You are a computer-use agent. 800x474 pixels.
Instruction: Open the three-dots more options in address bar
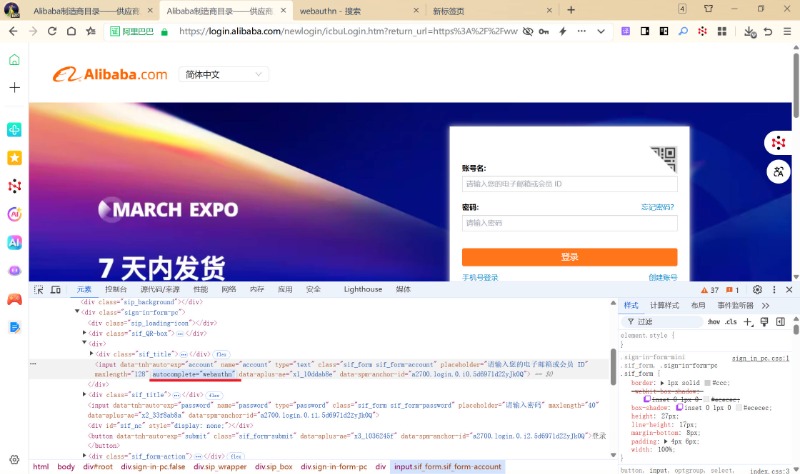(x=581, y=31)
